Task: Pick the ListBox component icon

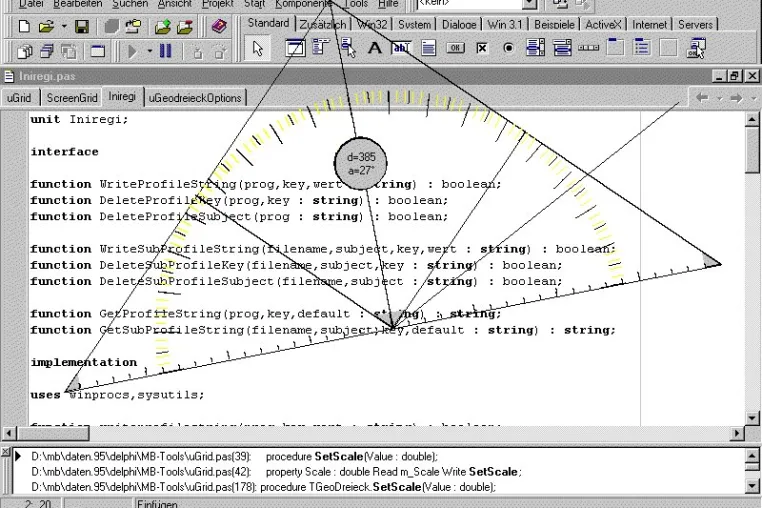Action: (x=535, y=48)
